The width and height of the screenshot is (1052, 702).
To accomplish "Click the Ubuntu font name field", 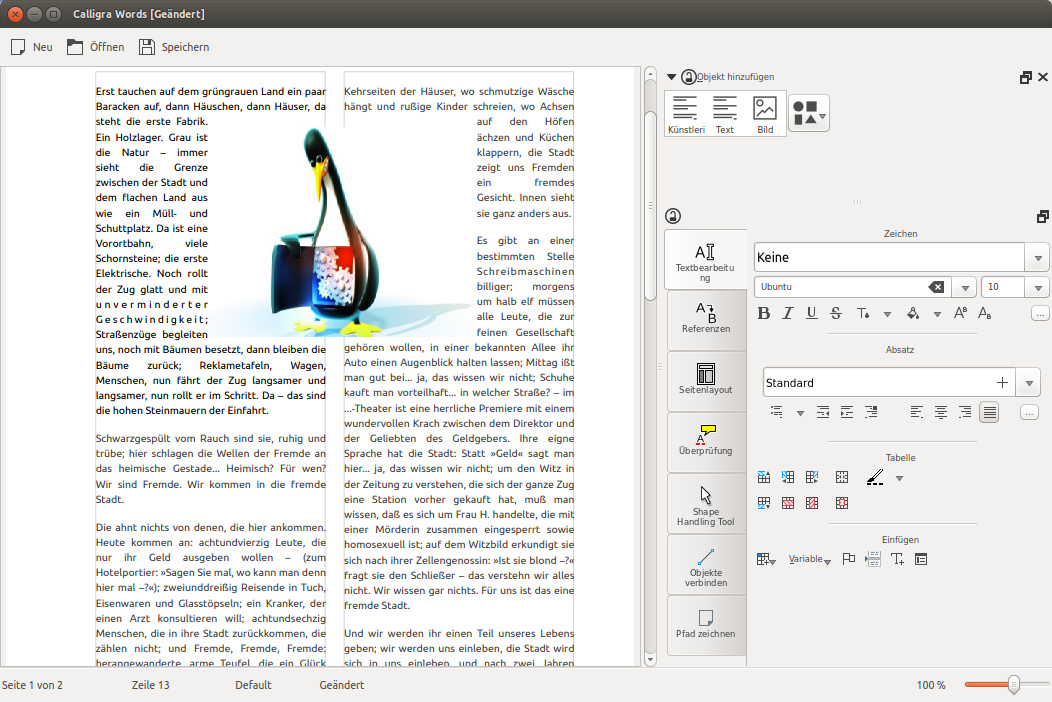I will pos(840,287).
